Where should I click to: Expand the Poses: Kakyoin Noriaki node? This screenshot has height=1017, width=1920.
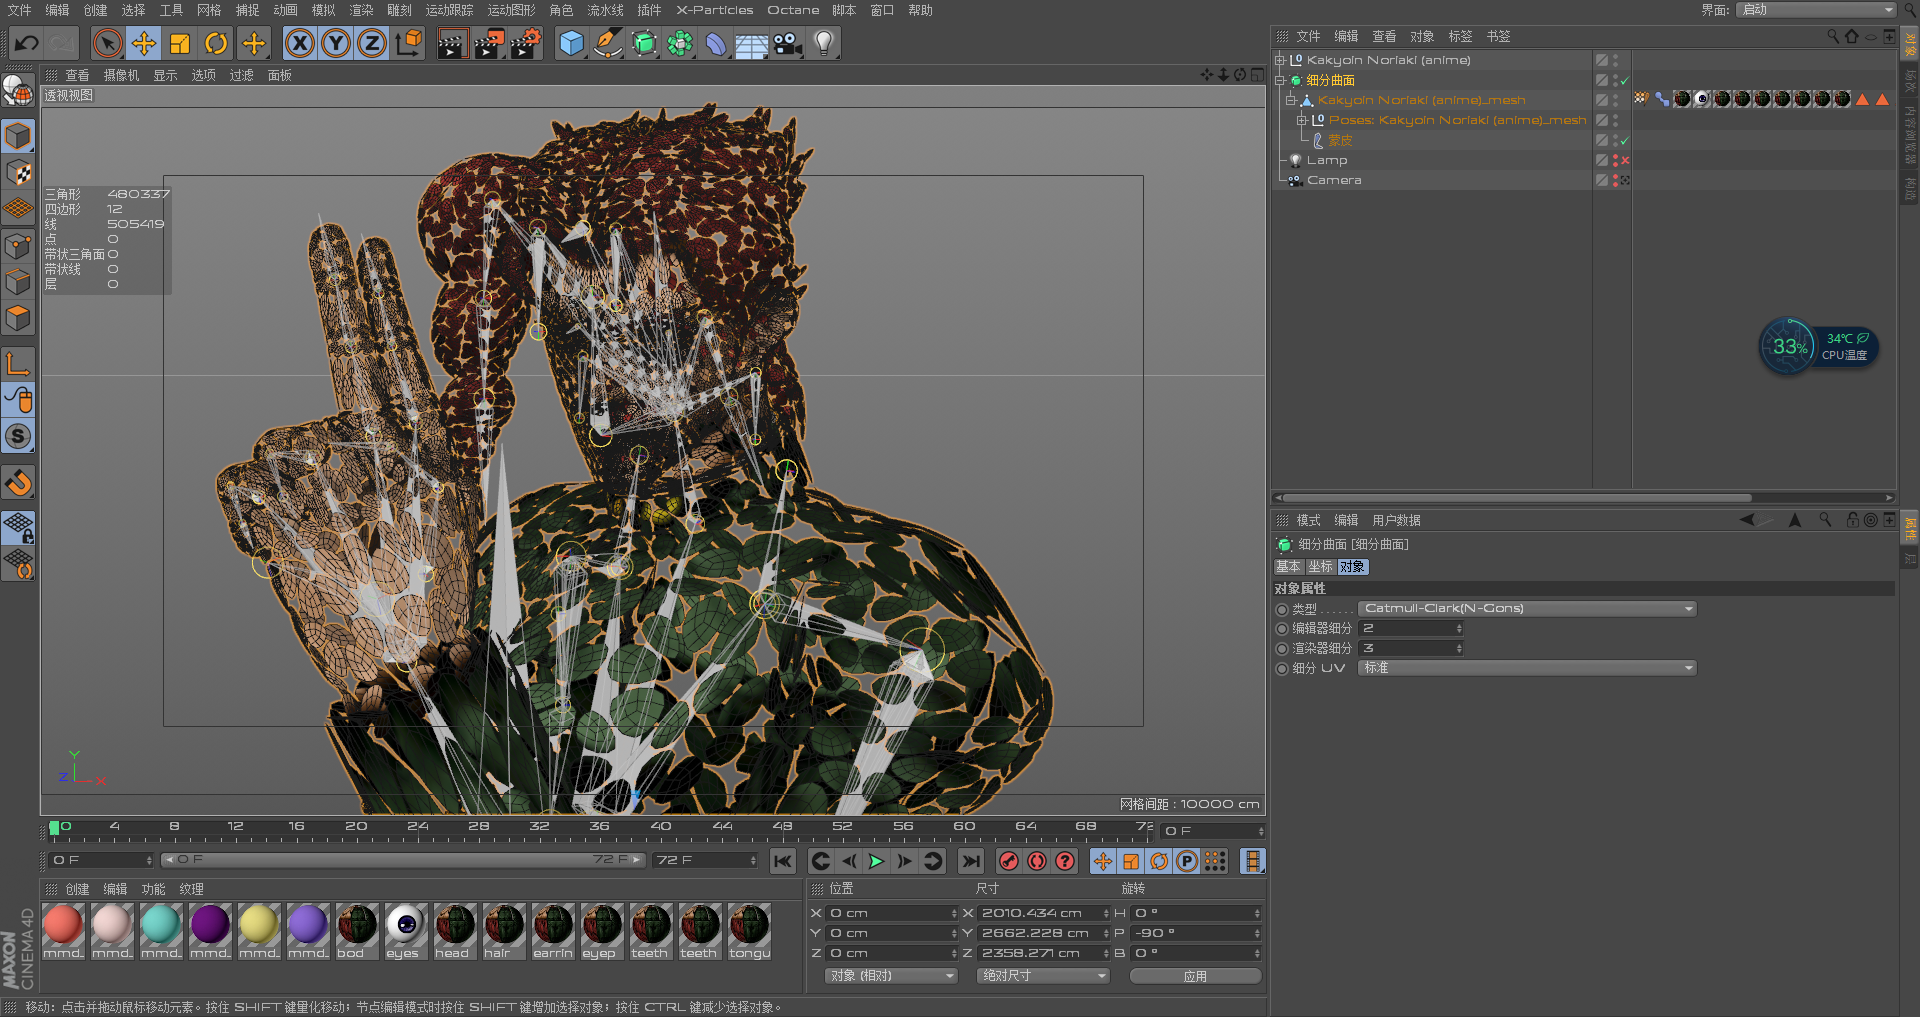(x=1302, y=120)
